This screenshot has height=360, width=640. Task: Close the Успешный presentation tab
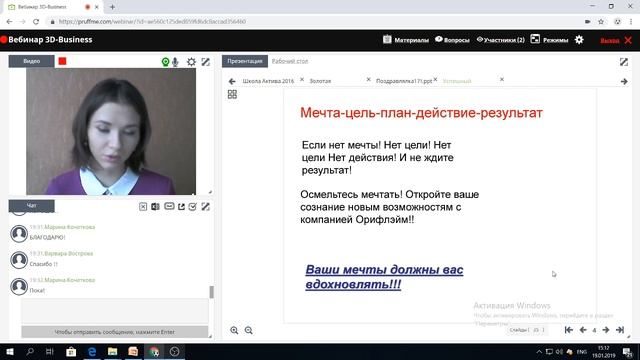pos(502,80)
